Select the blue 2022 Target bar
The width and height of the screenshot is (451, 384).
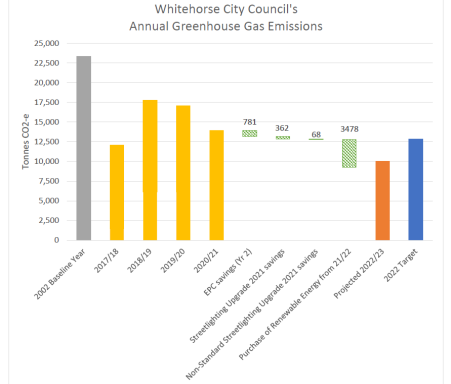tap(416, 189)
